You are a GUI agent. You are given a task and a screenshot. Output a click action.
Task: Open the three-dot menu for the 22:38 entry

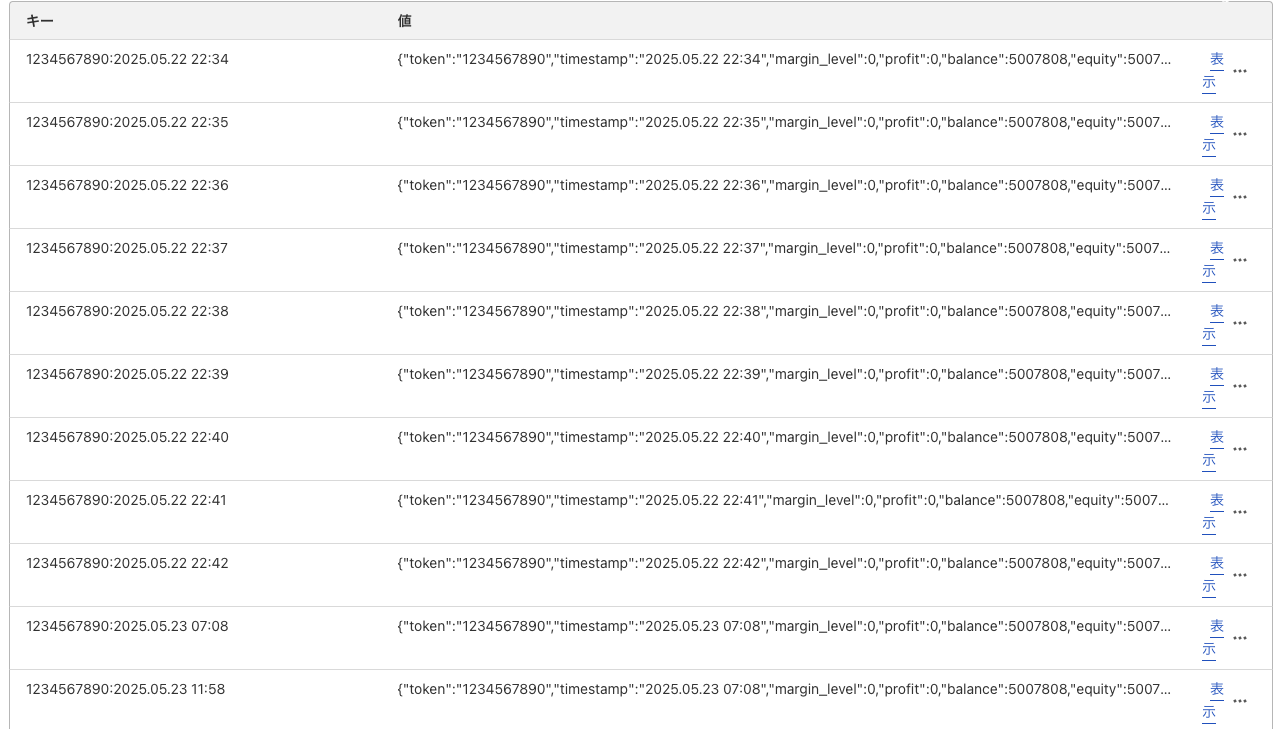tap(1240, 323)
